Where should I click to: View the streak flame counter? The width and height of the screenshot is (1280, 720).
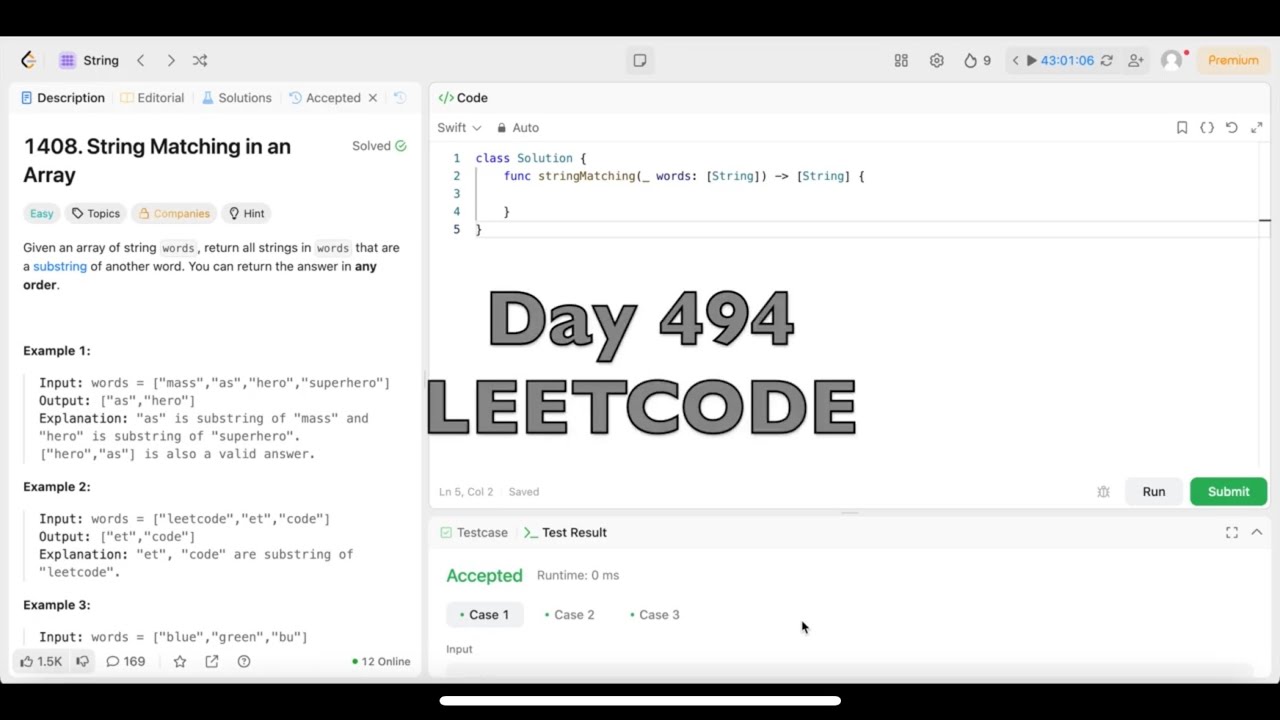coord(977,60)
